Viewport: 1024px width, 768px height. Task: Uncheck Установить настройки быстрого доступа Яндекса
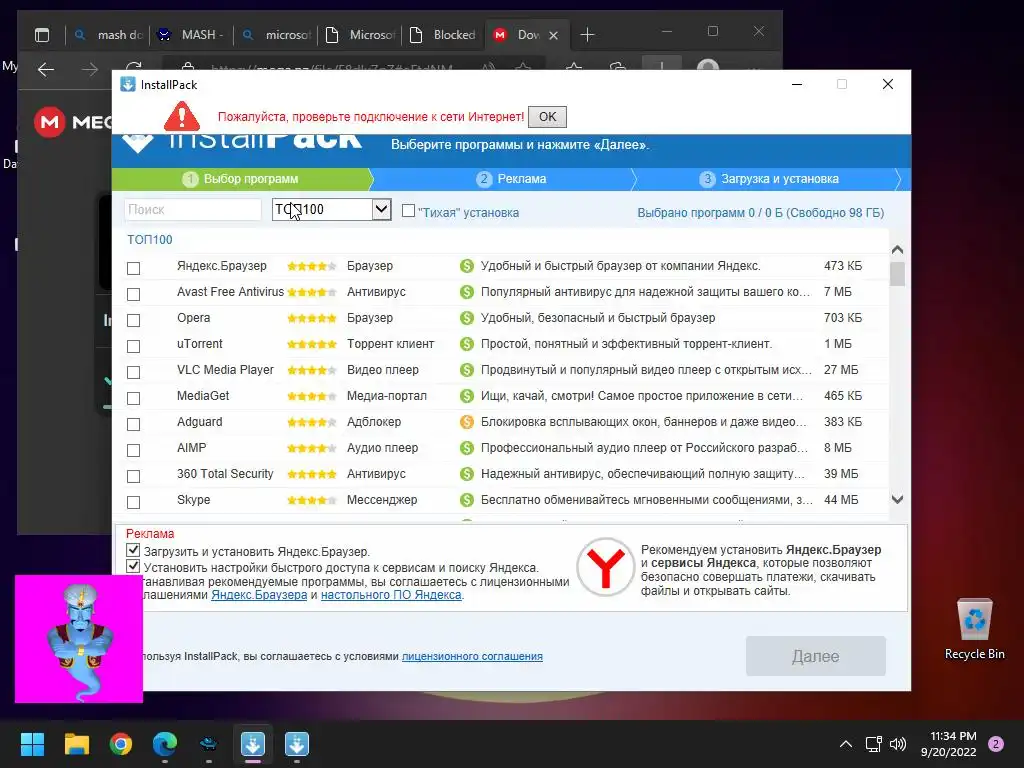tap(133, 566)
